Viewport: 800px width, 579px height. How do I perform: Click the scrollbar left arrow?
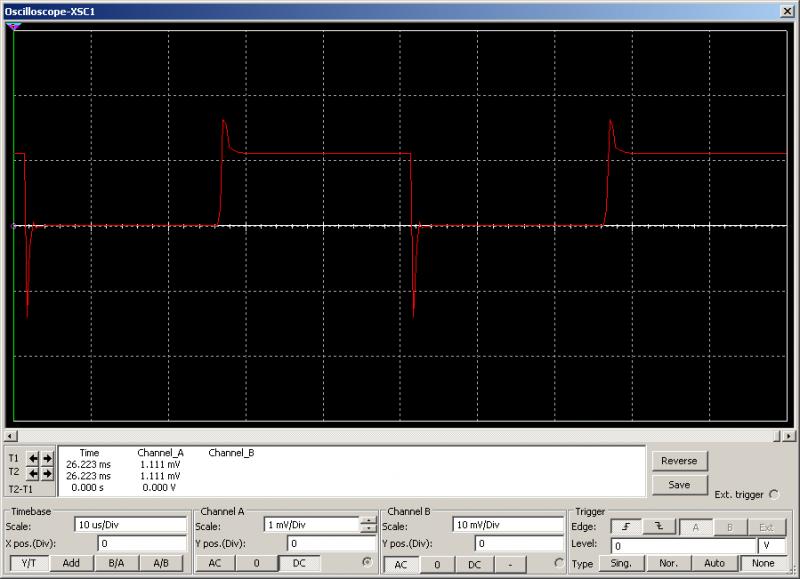coord(11,436)
